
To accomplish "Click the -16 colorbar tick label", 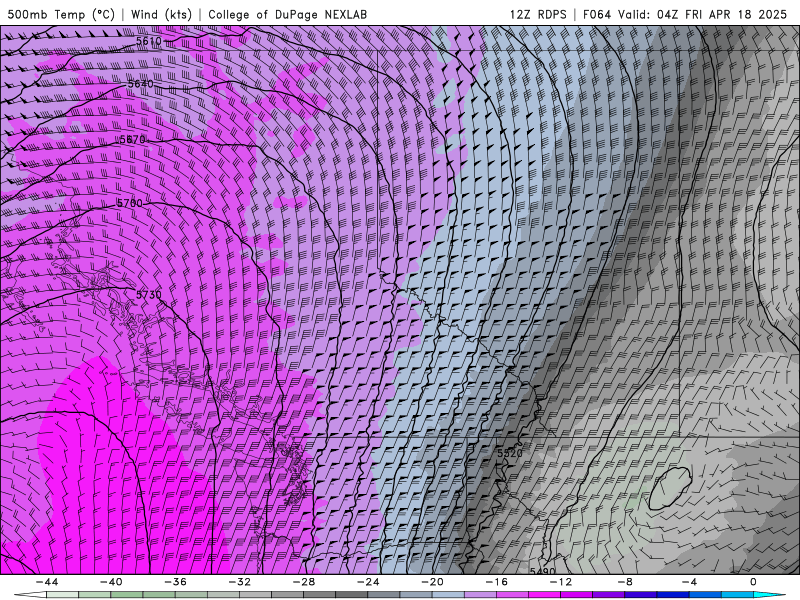I will coord(496,582).
